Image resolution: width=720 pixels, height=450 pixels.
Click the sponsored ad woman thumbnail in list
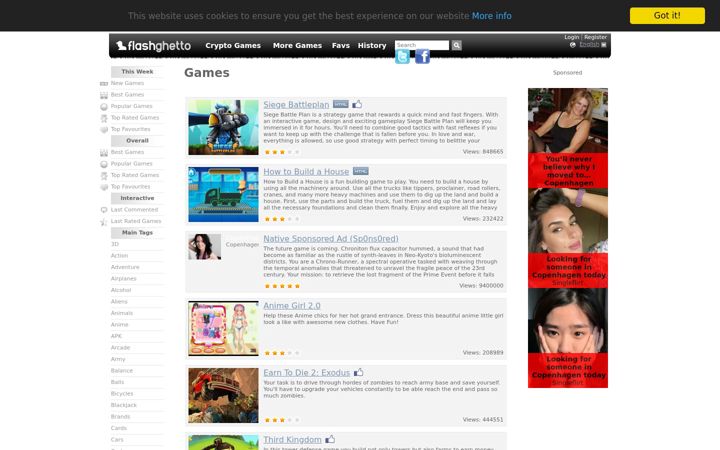coord(204,247)
